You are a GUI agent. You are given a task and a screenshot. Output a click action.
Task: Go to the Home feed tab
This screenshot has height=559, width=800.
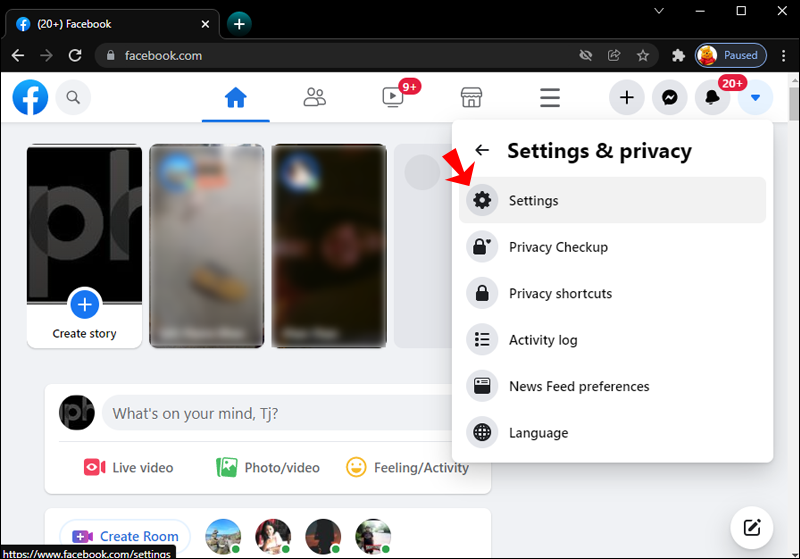pos(236,97)
